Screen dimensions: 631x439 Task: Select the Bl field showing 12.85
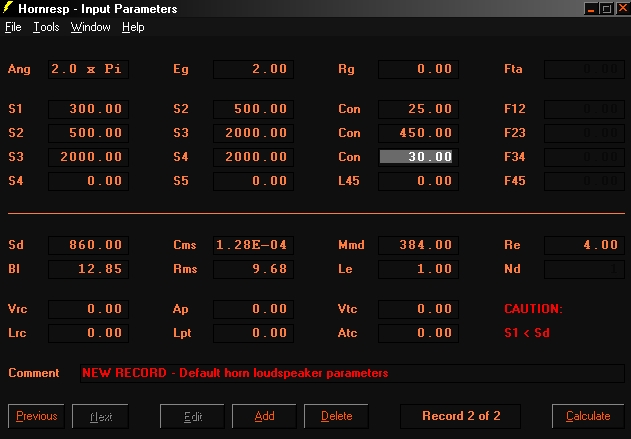pyautogui.click(x=89, y=269)
